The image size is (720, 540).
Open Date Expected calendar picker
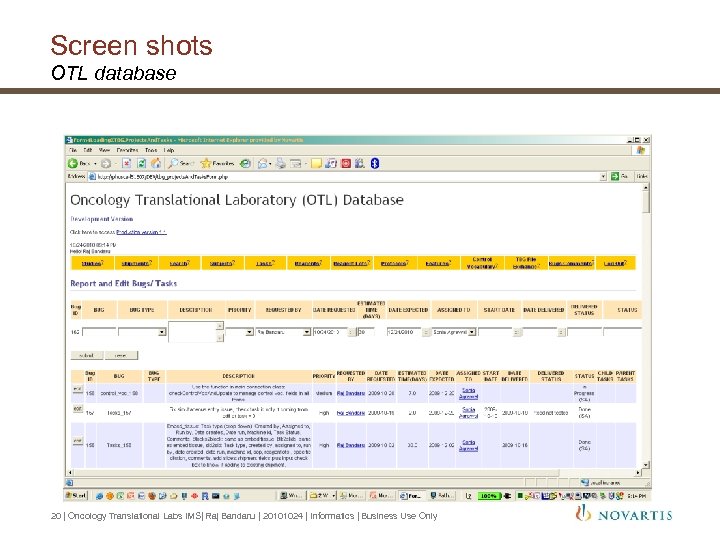426,332
